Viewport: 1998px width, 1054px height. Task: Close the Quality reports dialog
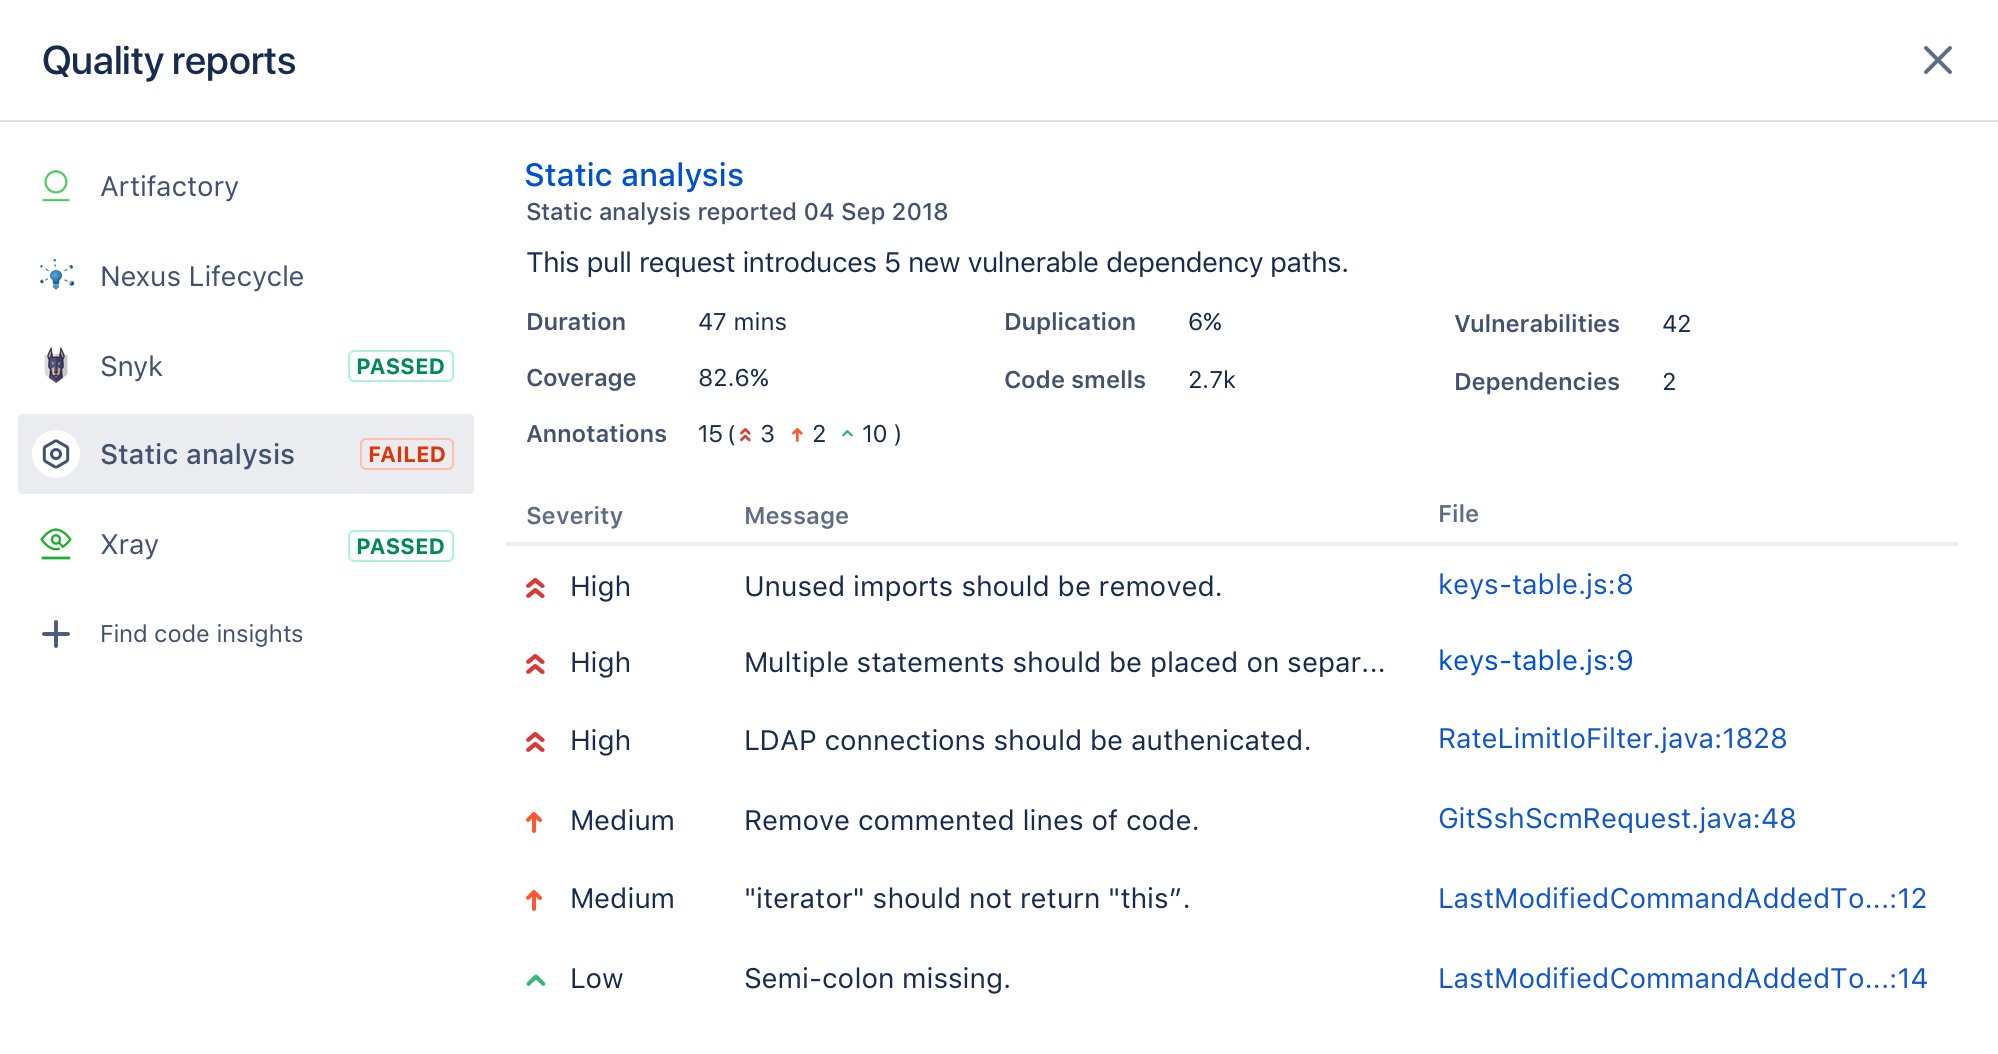(x=1938, y=60)
